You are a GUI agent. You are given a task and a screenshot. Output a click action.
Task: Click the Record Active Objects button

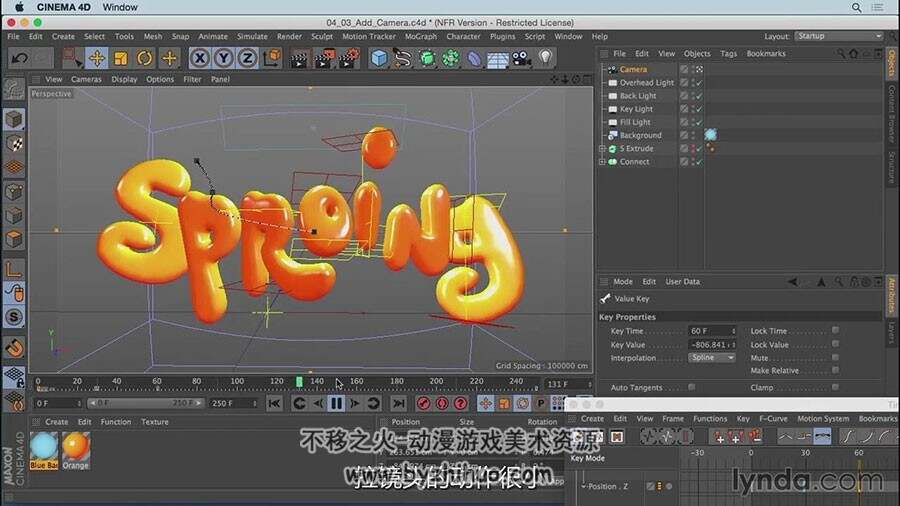point(424,404)
